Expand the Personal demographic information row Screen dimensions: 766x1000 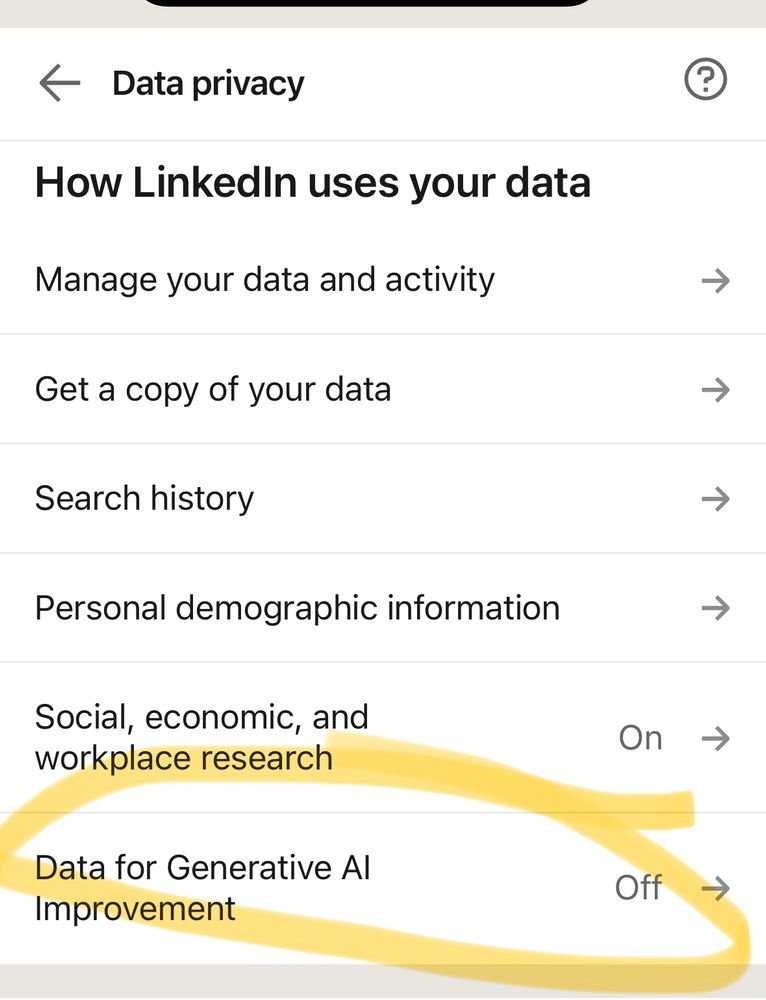(296, 607)
